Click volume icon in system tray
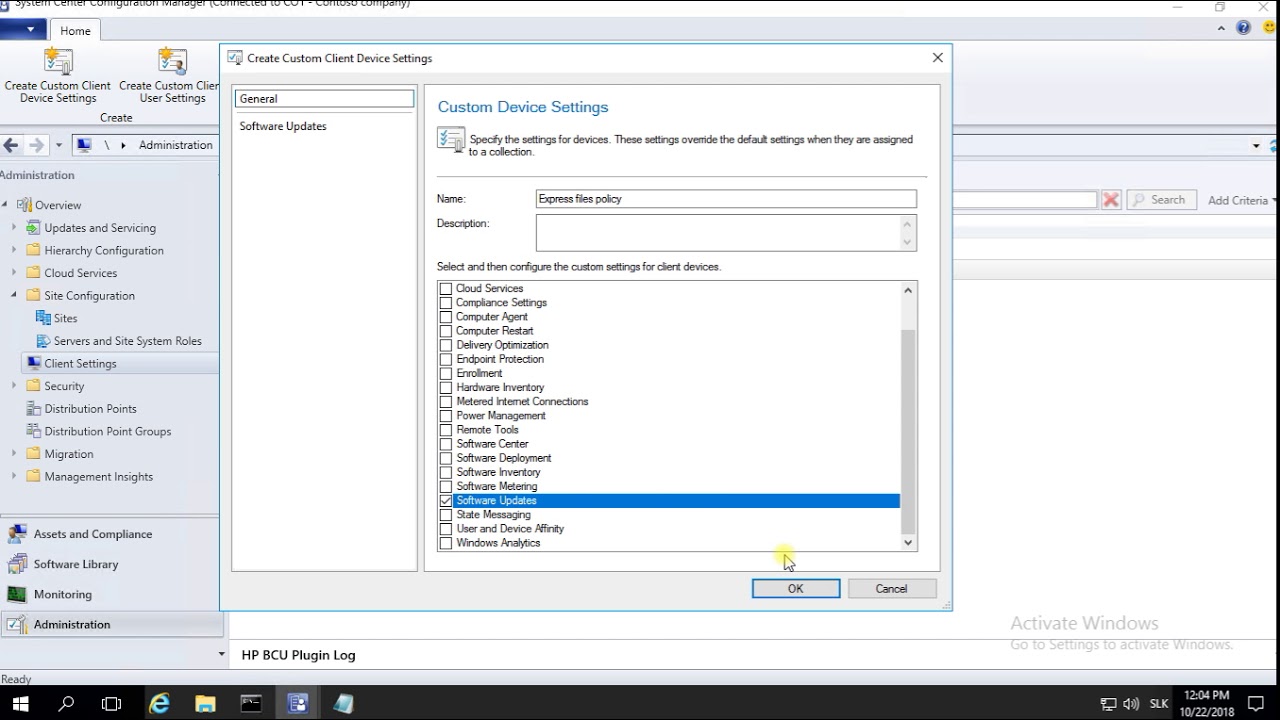1280x720 pixels. (1131, 704)
